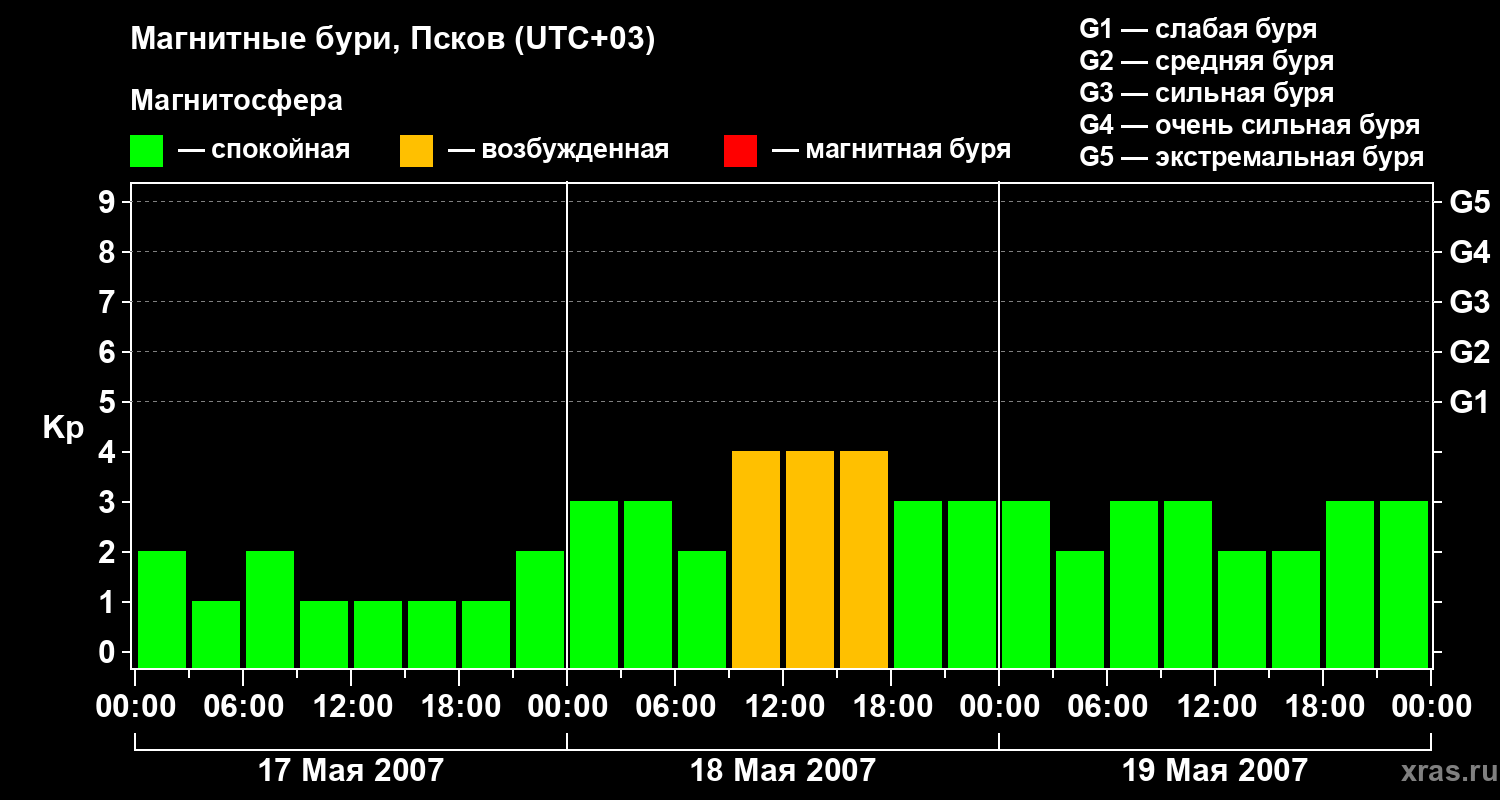Viewport: 1500px width, 800px height.
Task: Click the last green bar on 19 May
Action: tap(1404, 584)
